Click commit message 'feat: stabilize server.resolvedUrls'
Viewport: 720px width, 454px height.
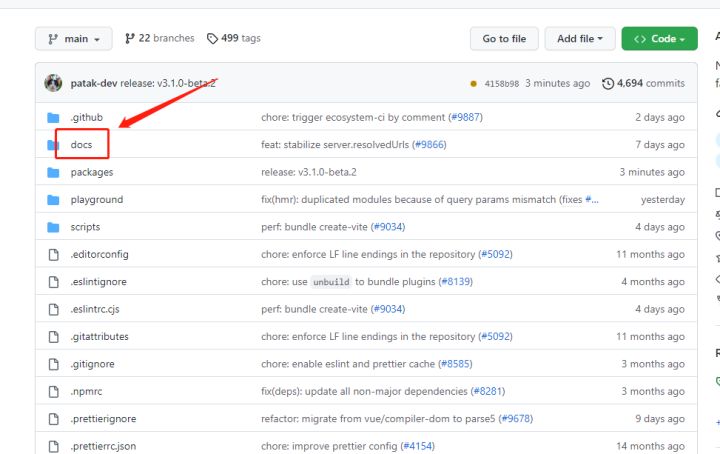[335, 145]
